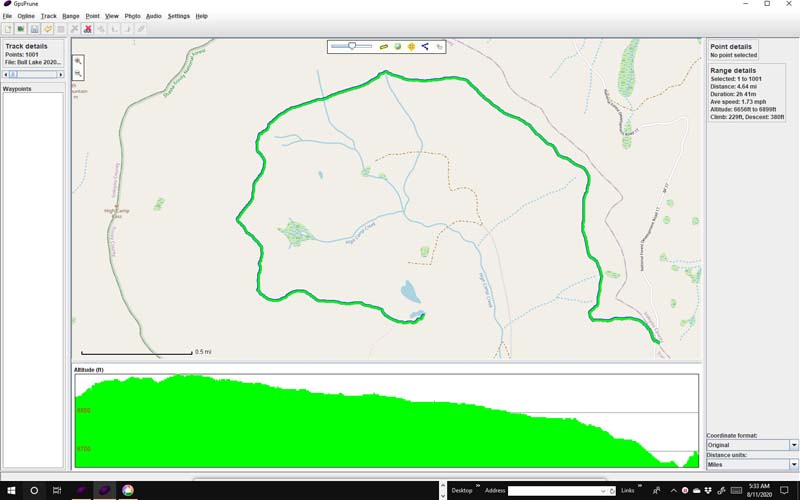Open the Track menu
This screenshot has width=800, height=500.
(x=48, y=16)
